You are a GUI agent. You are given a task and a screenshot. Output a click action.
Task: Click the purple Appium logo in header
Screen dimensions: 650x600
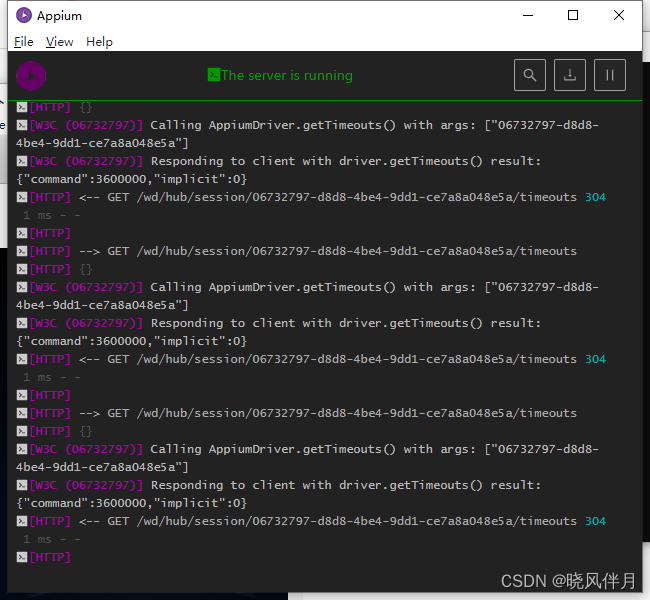pos(31,76)
